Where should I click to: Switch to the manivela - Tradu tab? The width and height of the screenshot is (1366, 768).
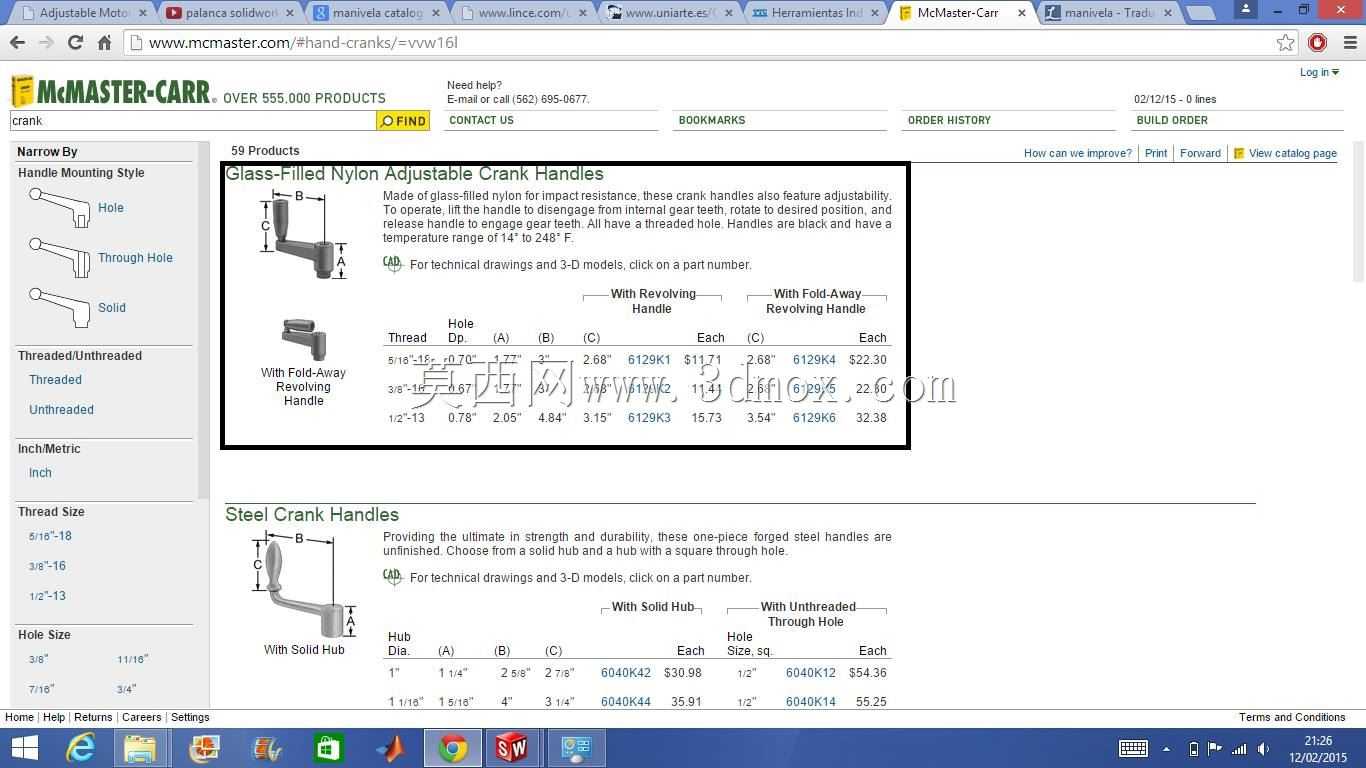(x=1110, y=13)
